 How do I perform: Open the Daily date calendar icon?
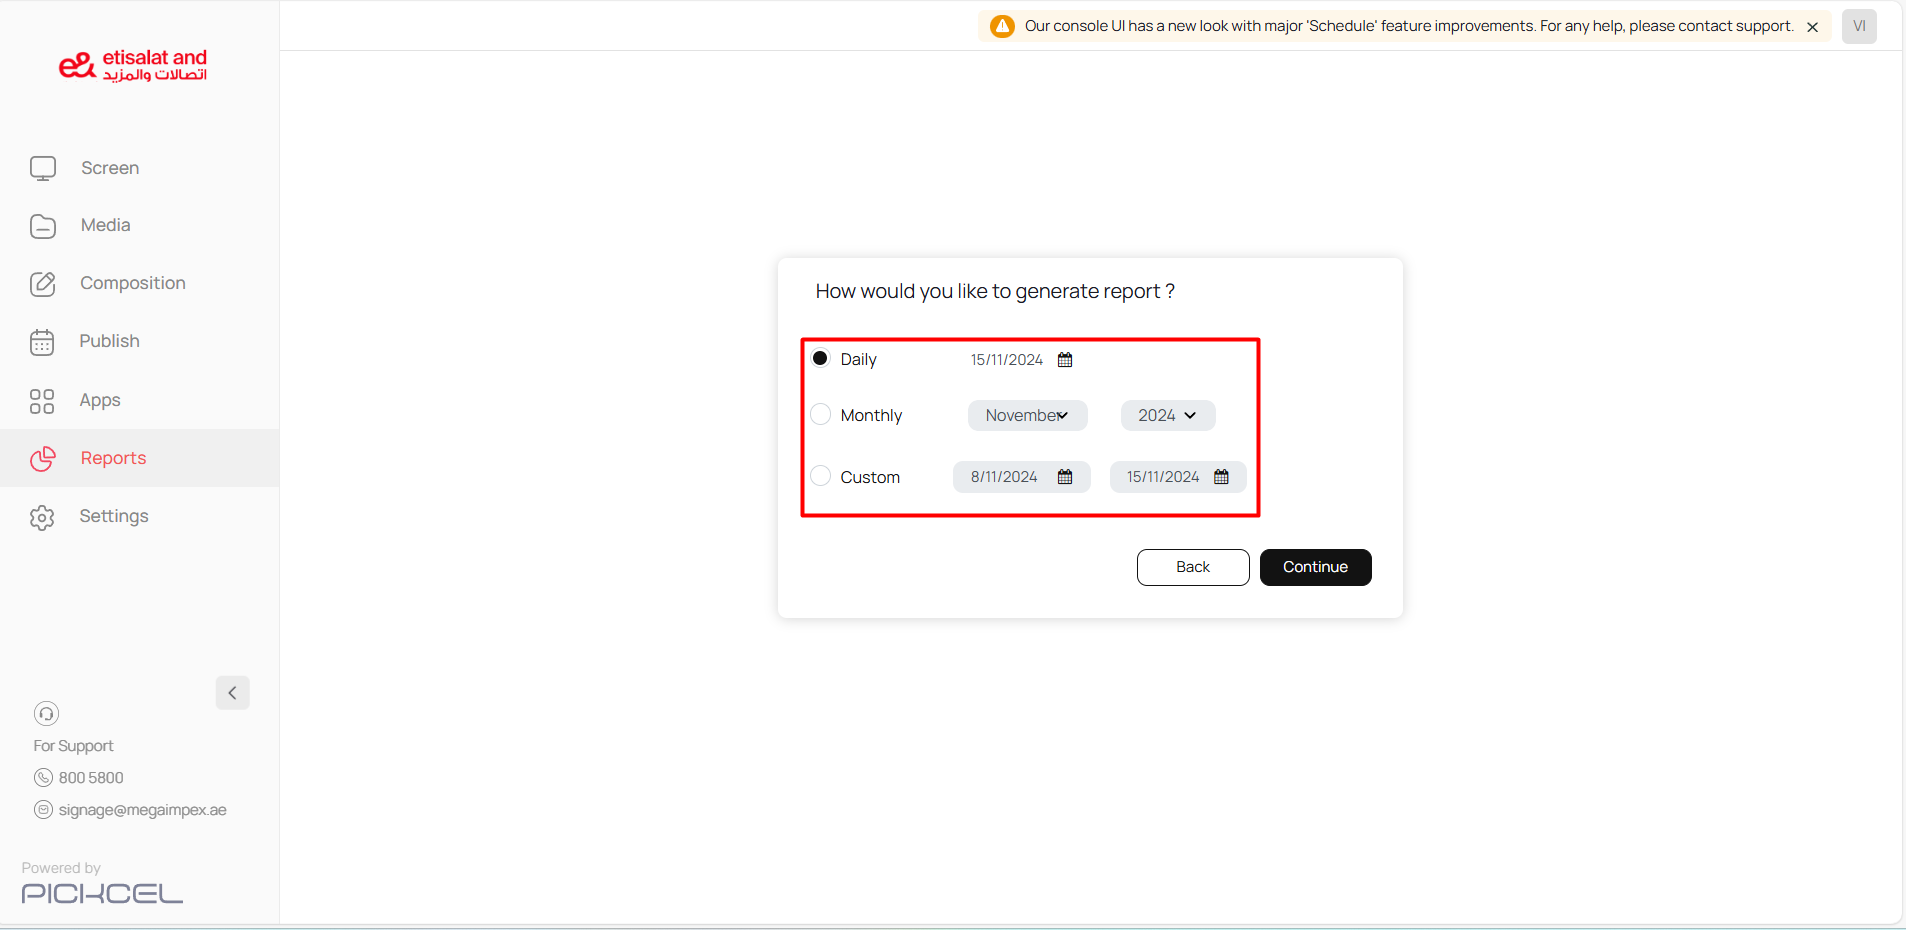[x=1065, y=360]
